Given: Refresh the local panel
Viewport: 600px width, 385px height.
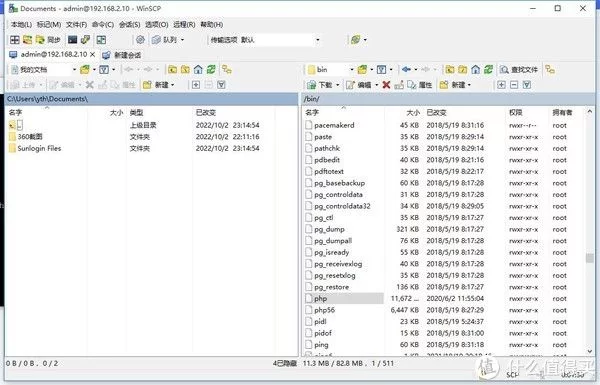Looking at the screenshot, I should tap(211, 70).
